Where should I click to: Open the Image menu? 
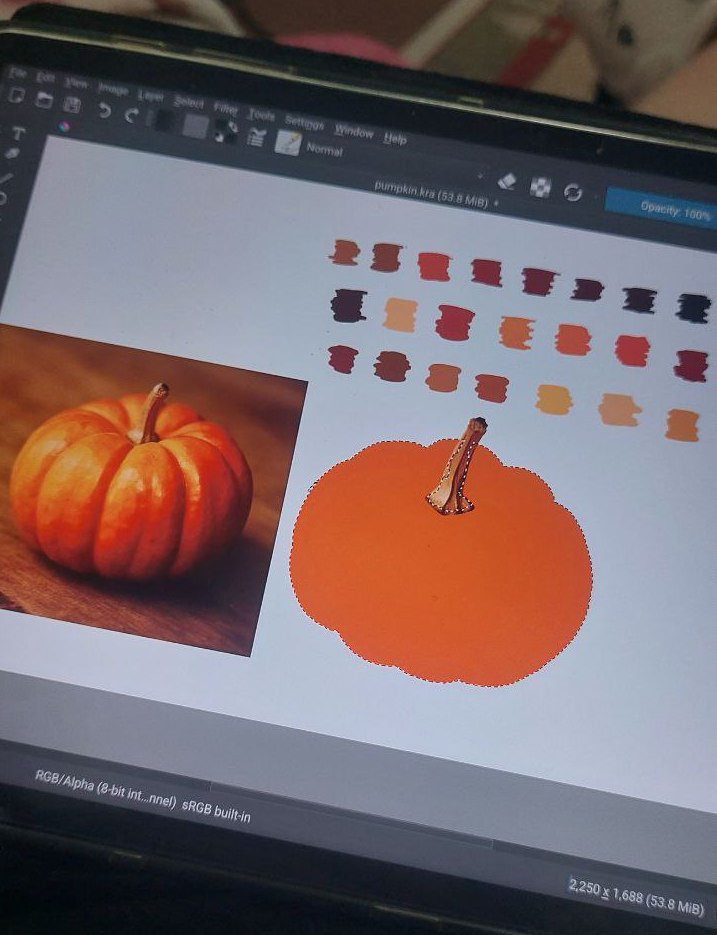pyautogui.click(x=113, y=89)
